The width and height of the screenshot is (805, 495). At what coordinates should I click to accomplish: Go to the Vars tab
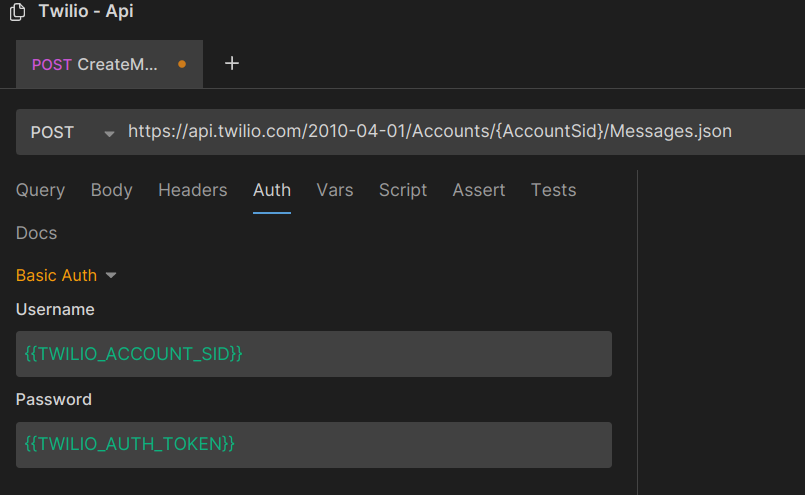(335, 190)
